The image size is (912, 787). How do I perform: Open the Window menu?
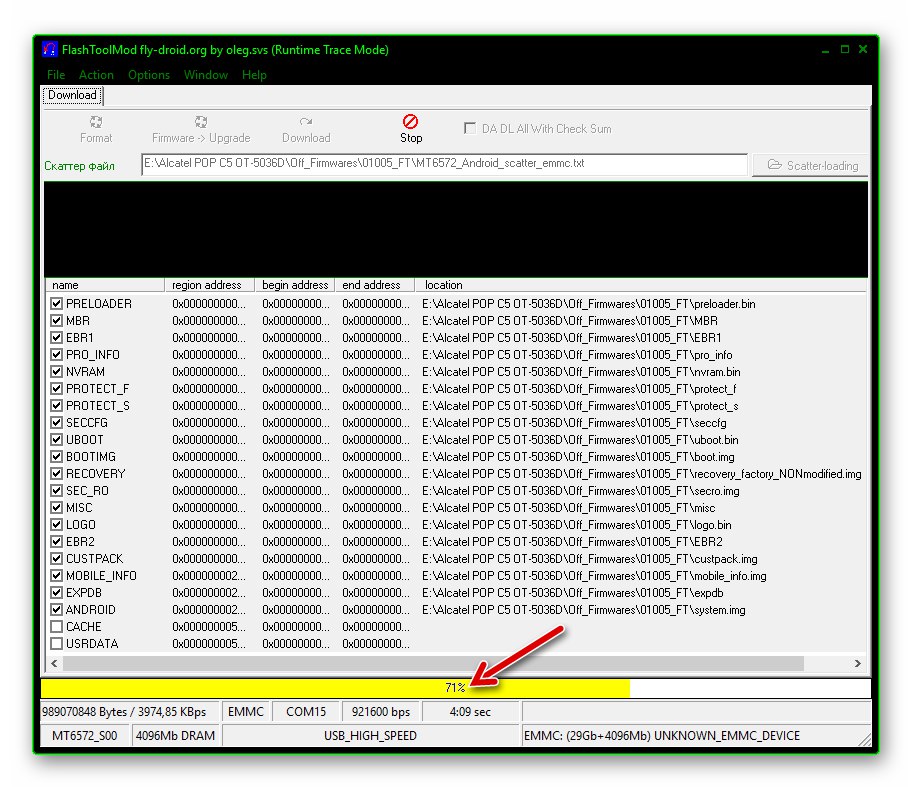[205, 75]
